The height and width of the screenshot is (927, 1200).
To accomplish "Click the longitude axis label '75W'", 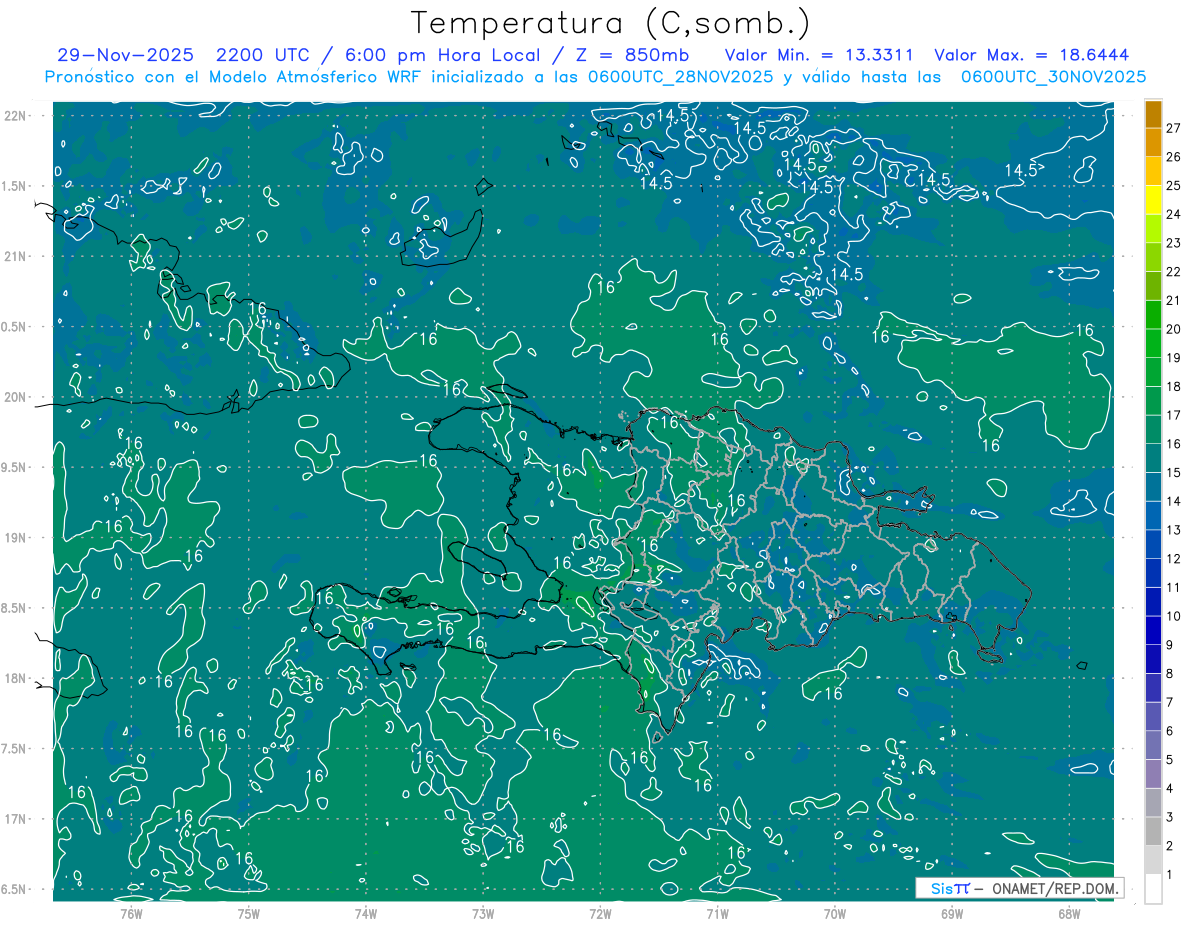I will 248,914.
